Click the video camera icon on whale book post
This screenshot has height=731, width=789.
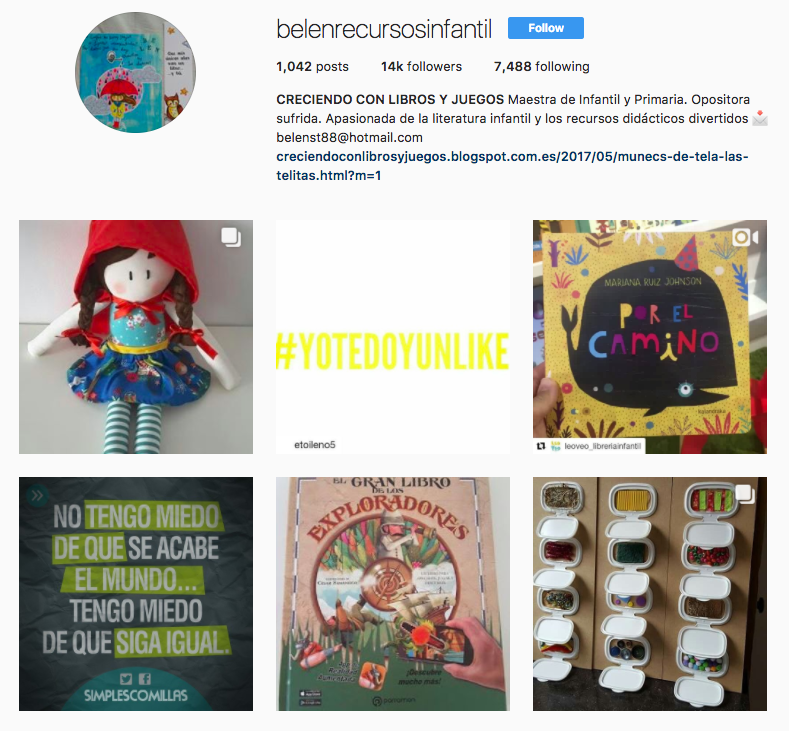[x=745, y=237]
